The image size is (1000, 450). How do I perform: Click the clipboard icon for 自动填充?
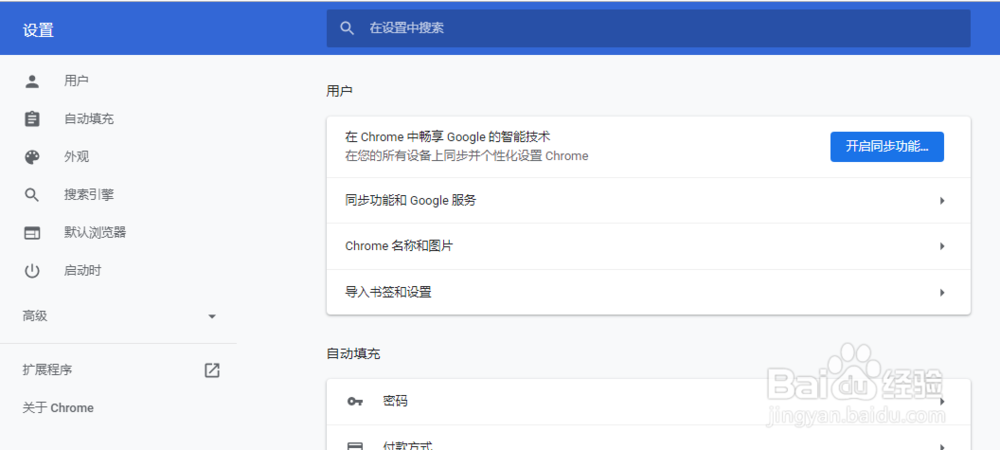click(32, 119)
